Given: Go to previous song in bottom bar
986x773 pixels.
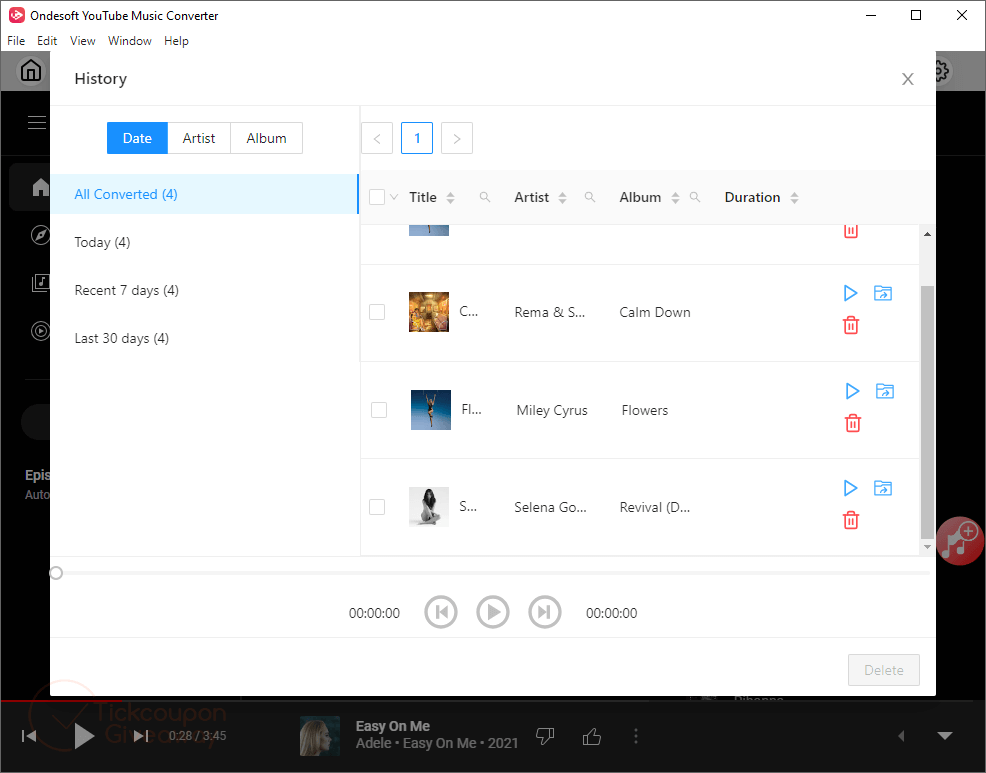Looking at the screenshot, I should [29, 736].
